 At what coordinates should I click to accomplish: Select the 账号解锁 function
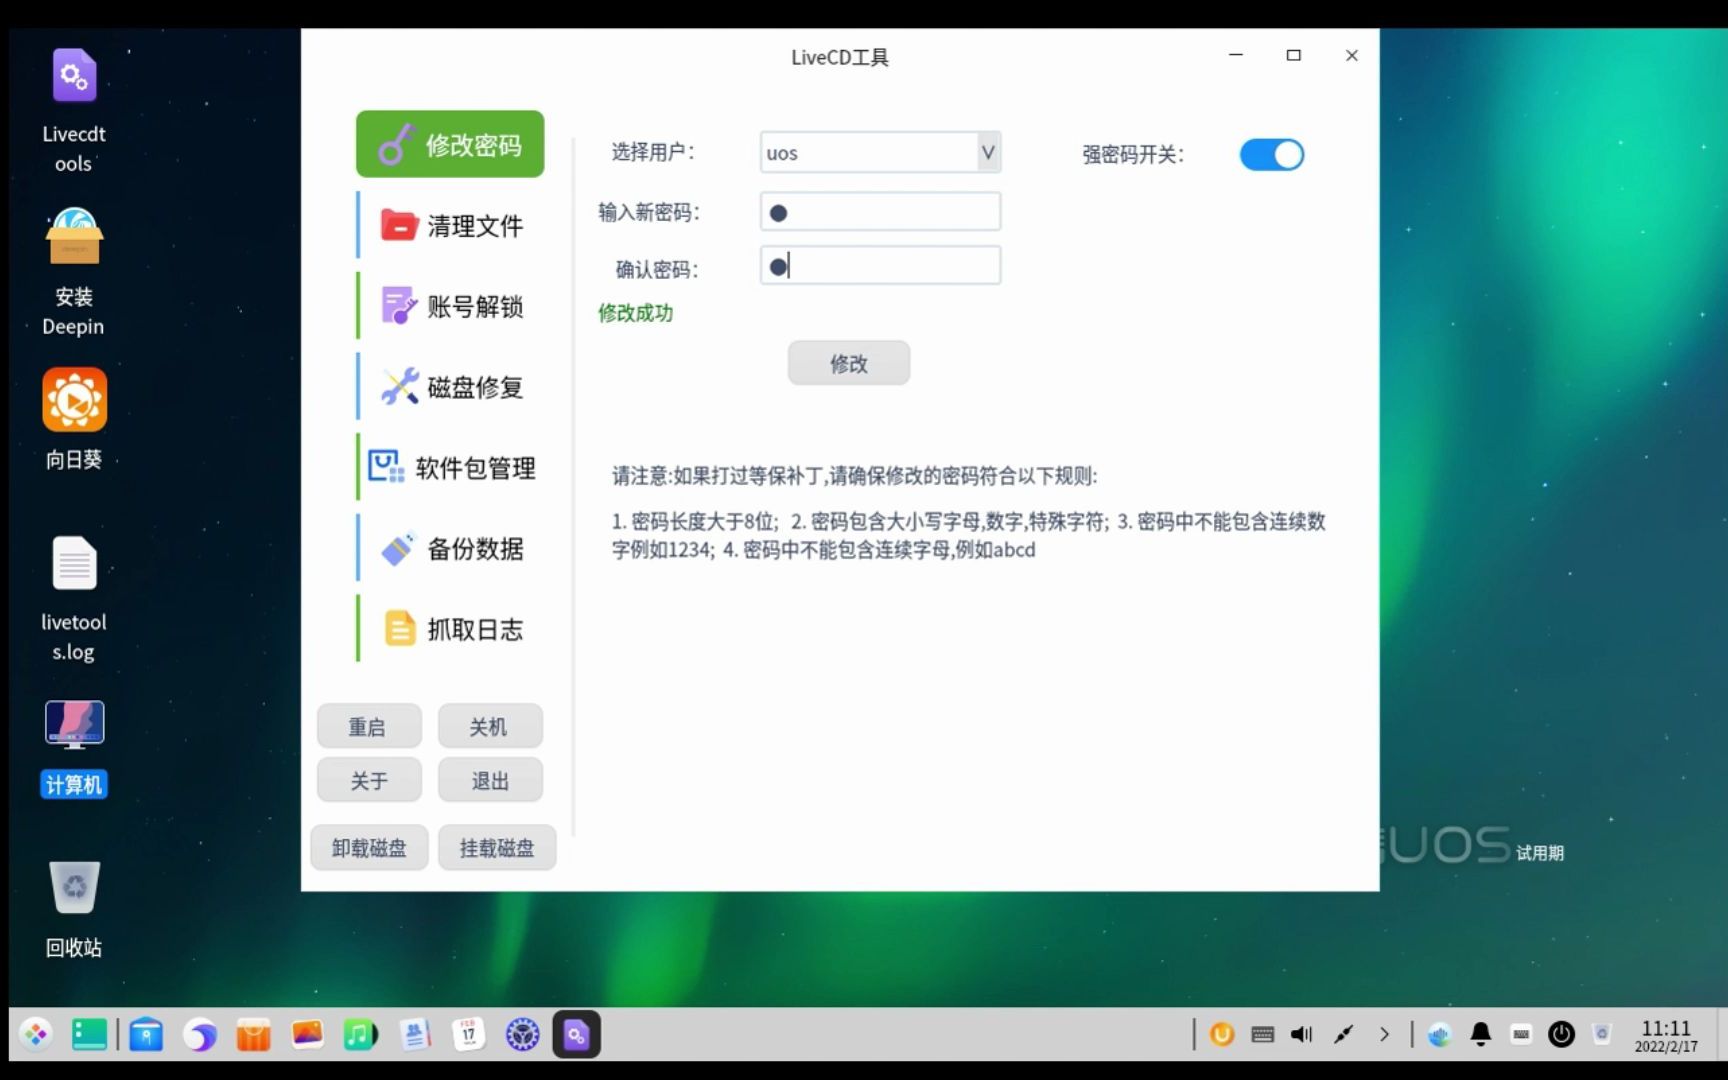click(450, 306)
